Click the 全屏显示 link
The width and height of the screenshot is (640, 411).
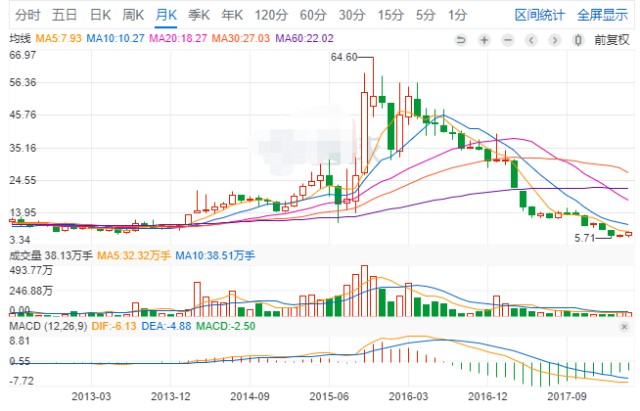[x=602, y=16]
